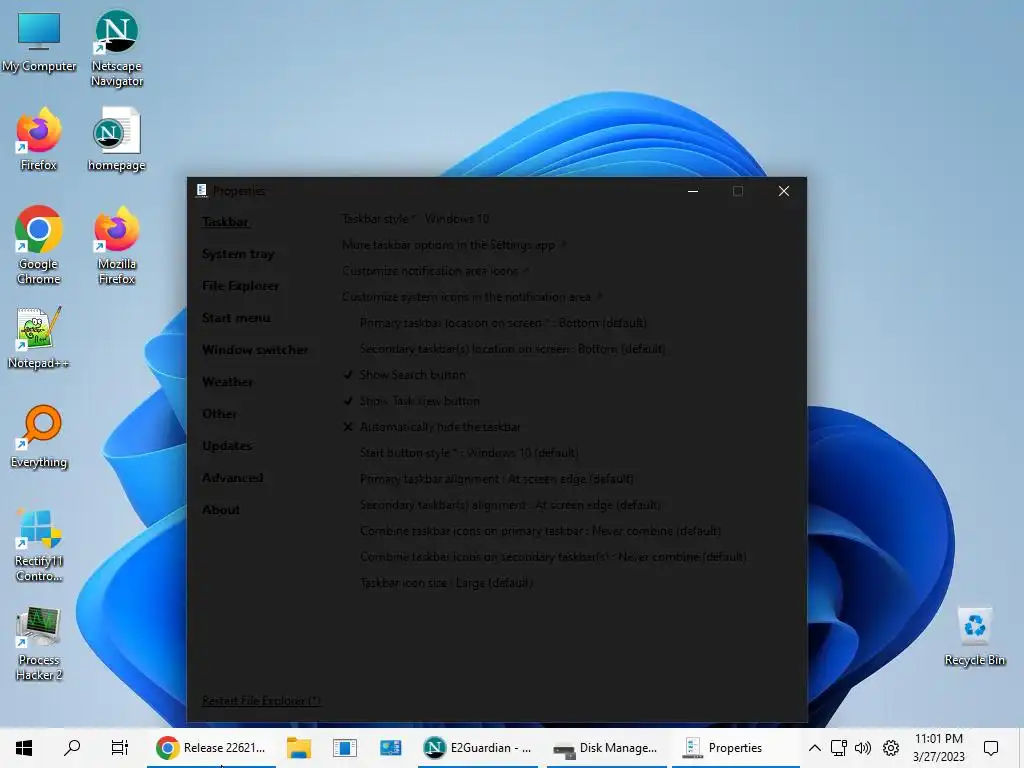Close the Properties window
The image size is (1024, 768).
click(x=784, y=191)
